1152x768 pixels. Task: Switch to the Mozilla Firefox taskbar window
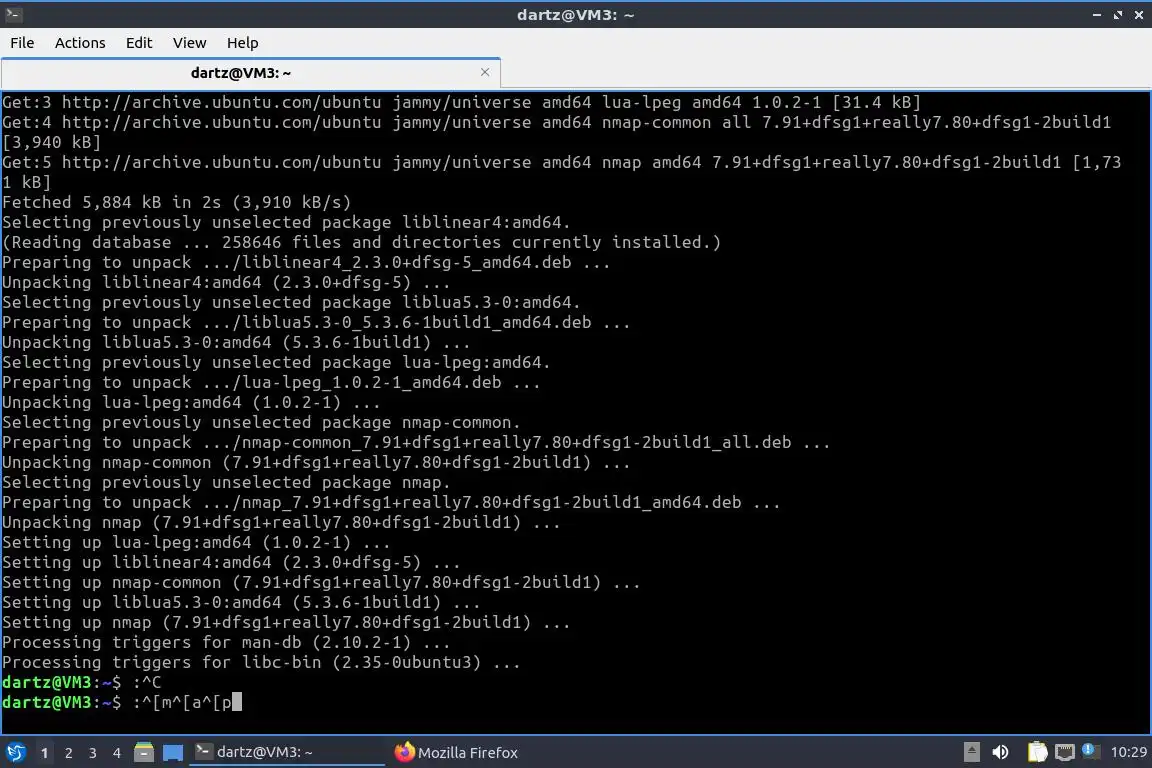[456, 753]
